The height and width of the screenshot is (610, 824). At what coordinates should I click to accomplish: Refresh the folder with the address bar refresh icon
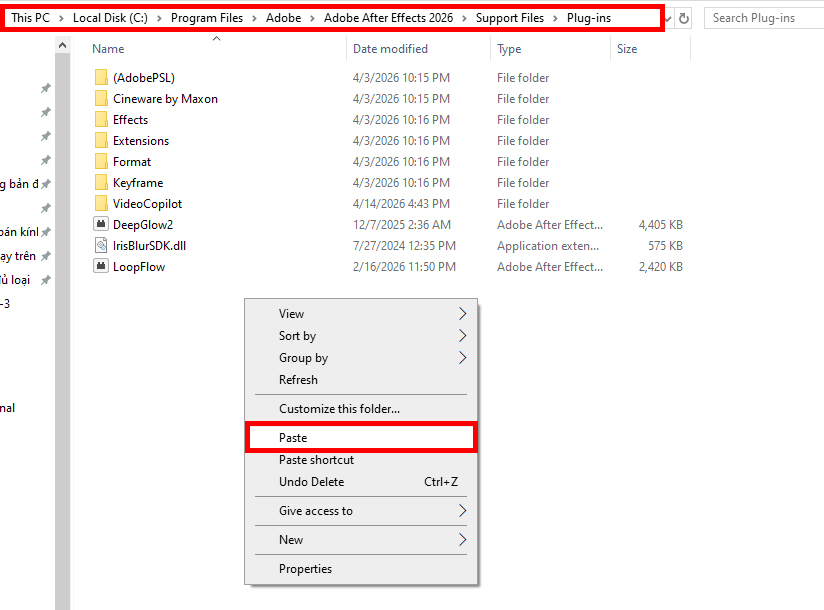(x=684, y=18)
